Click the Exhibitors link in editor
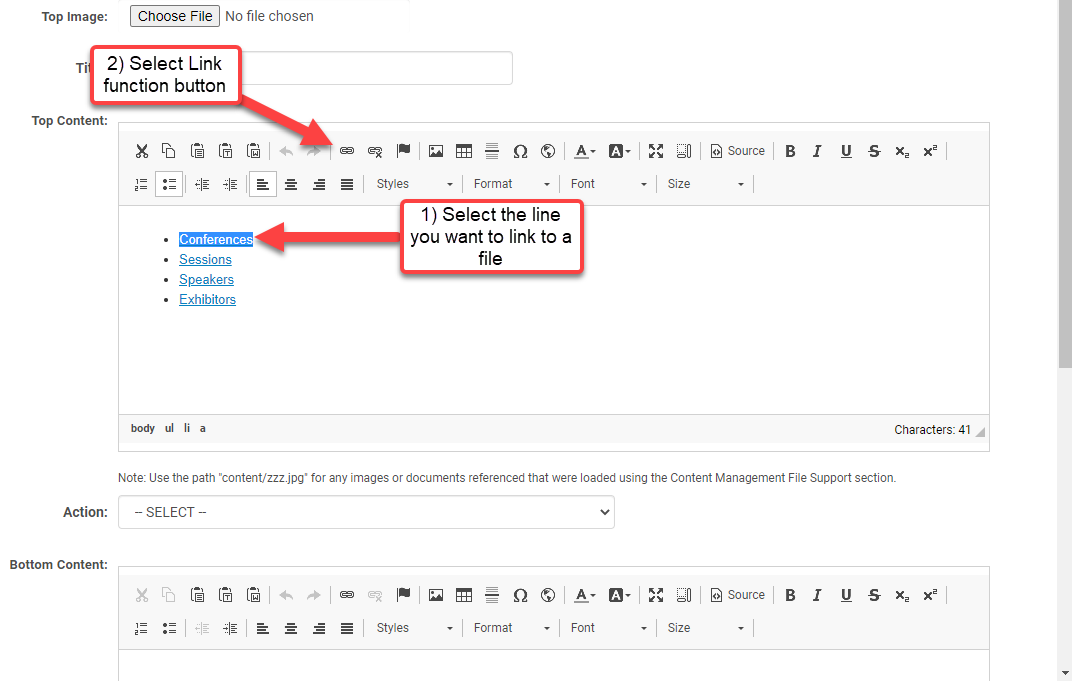Viewport: 1072px width, 681px height. 207,299
